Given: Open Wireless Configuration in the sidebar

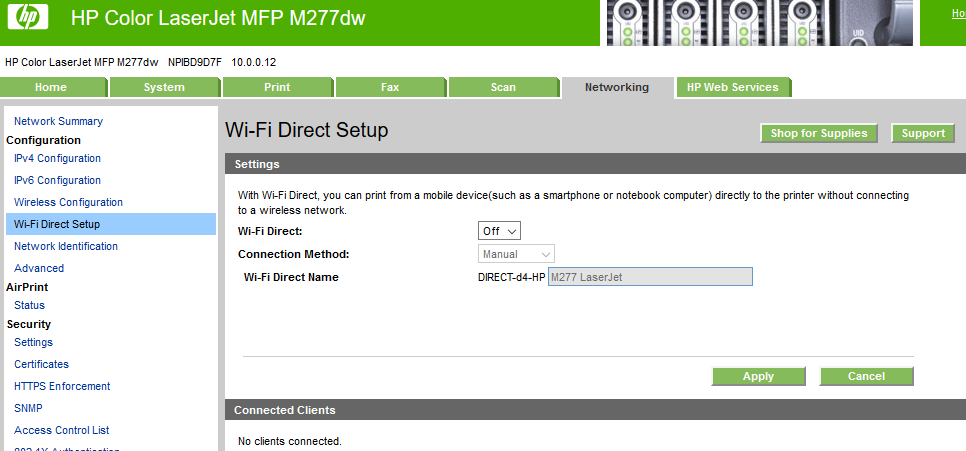Looking at the screenshot, I should [68, 202].
